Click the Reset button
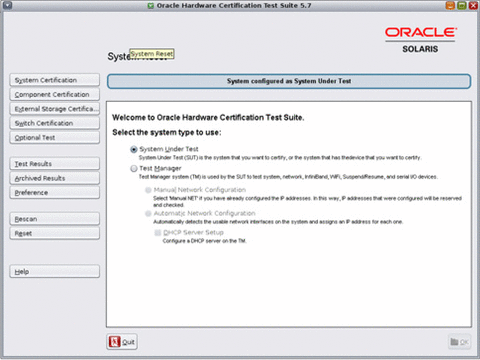This screenshot has width=480, height=360. [x=55, y=233]
